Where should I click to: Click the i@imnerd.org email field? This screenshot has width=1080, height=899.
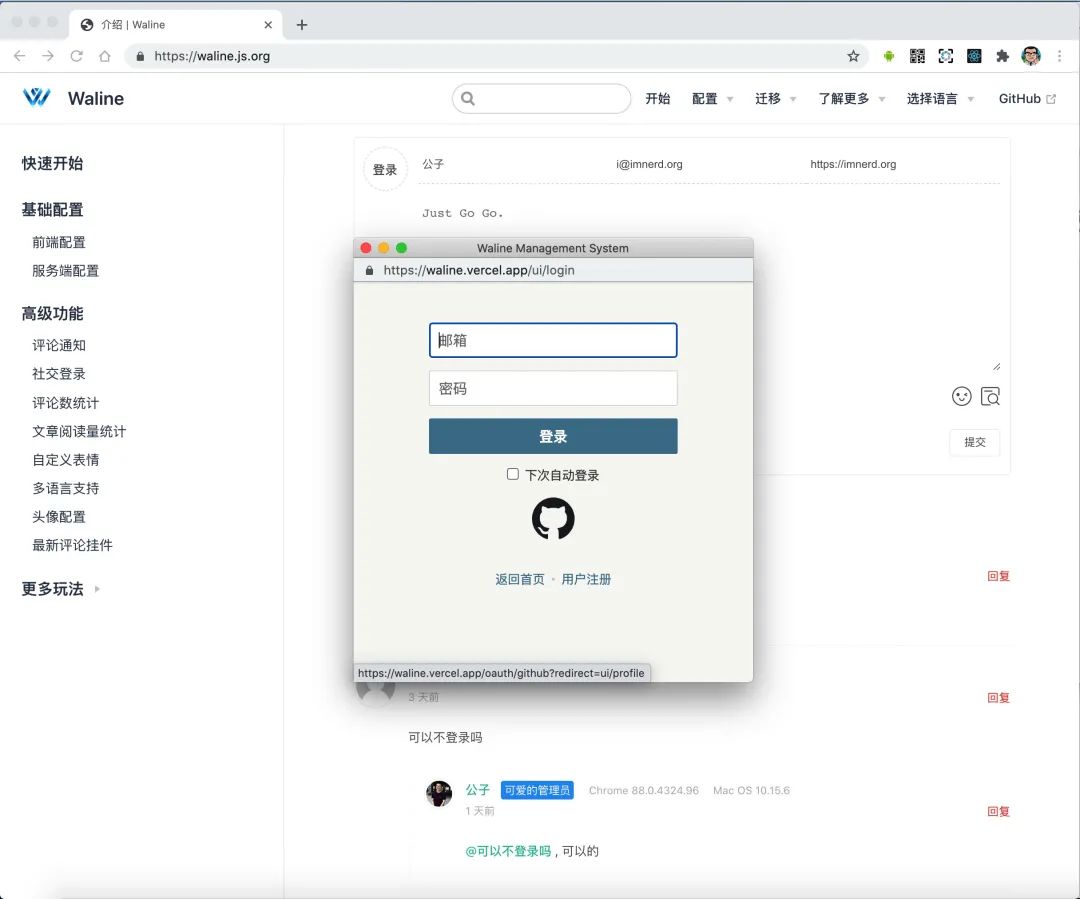click(x=709, y=165)
